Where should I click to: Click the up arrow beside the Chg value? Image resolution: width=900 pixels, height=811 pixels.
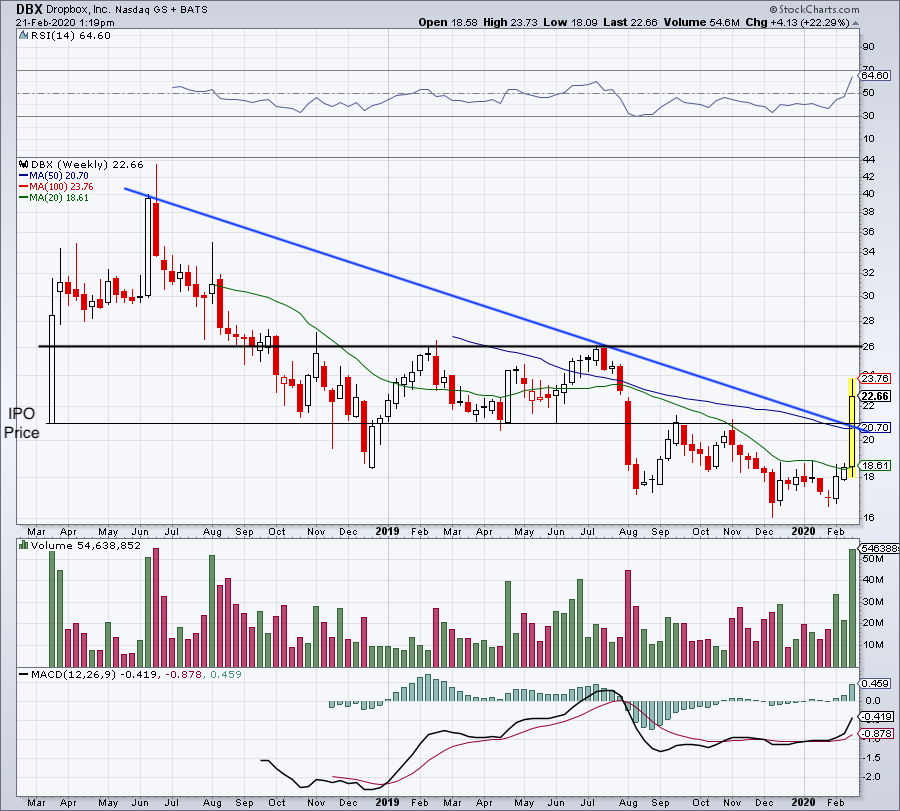[856, 23]
